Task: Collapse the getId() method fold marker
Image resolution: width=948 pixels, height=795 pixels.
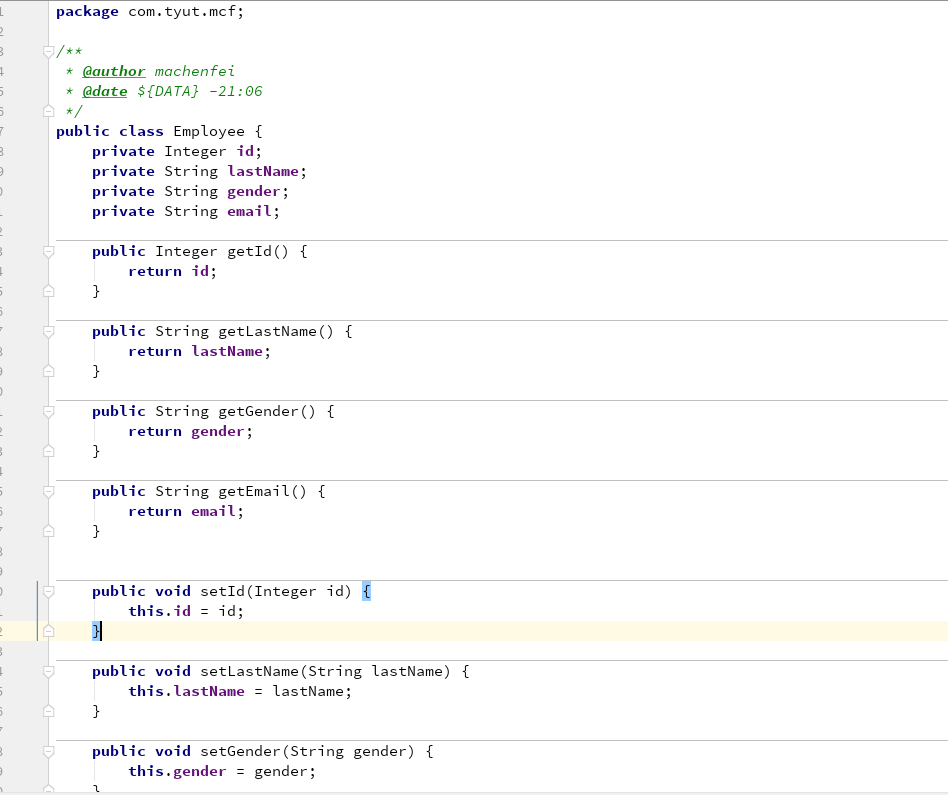Action: coord(48,251)
